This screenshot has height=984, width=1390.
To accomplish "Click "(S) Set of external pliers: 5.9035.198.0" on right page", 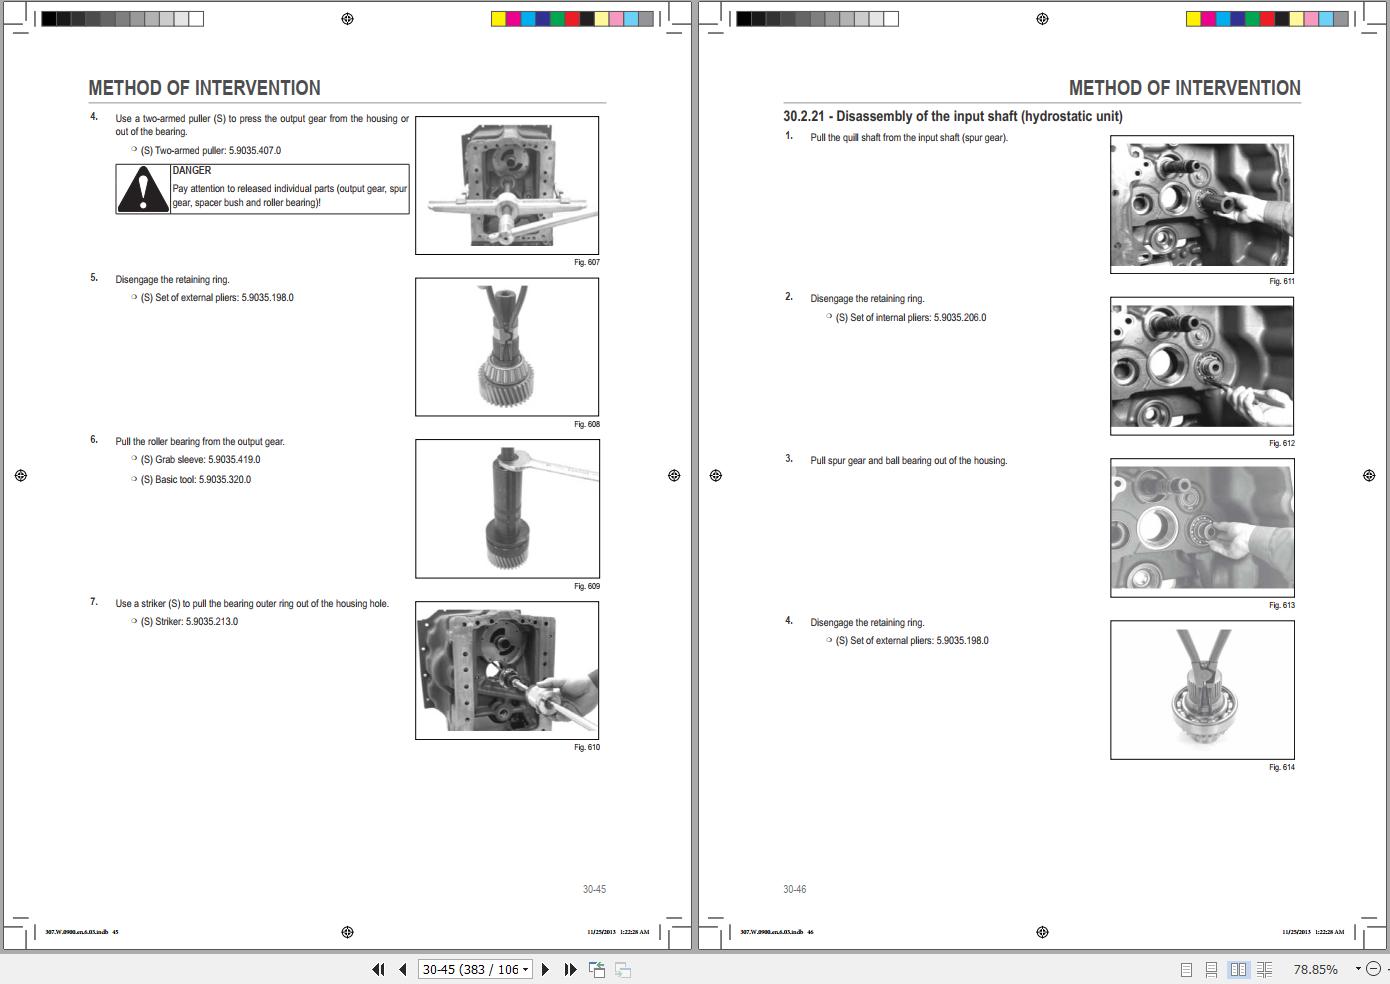I will pos(912,641).
